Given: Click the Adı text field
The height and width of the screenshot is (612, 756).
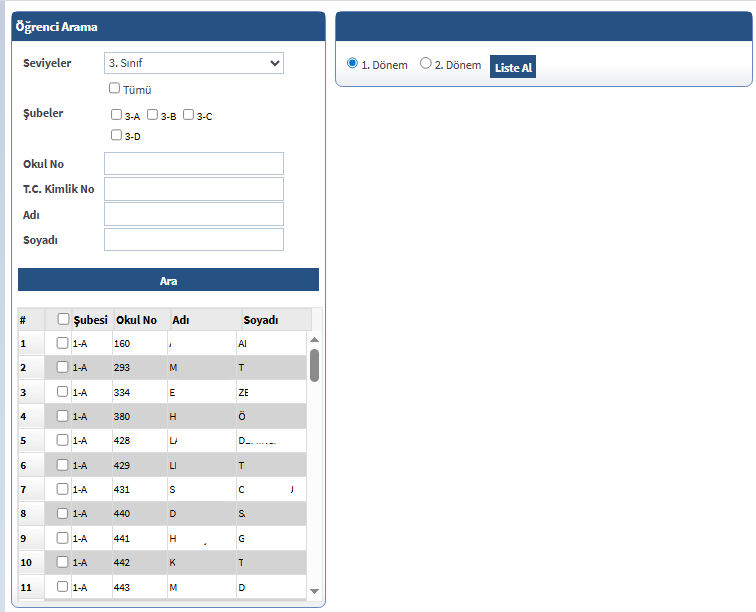Looking at the screenshot, I should point(193,214).
